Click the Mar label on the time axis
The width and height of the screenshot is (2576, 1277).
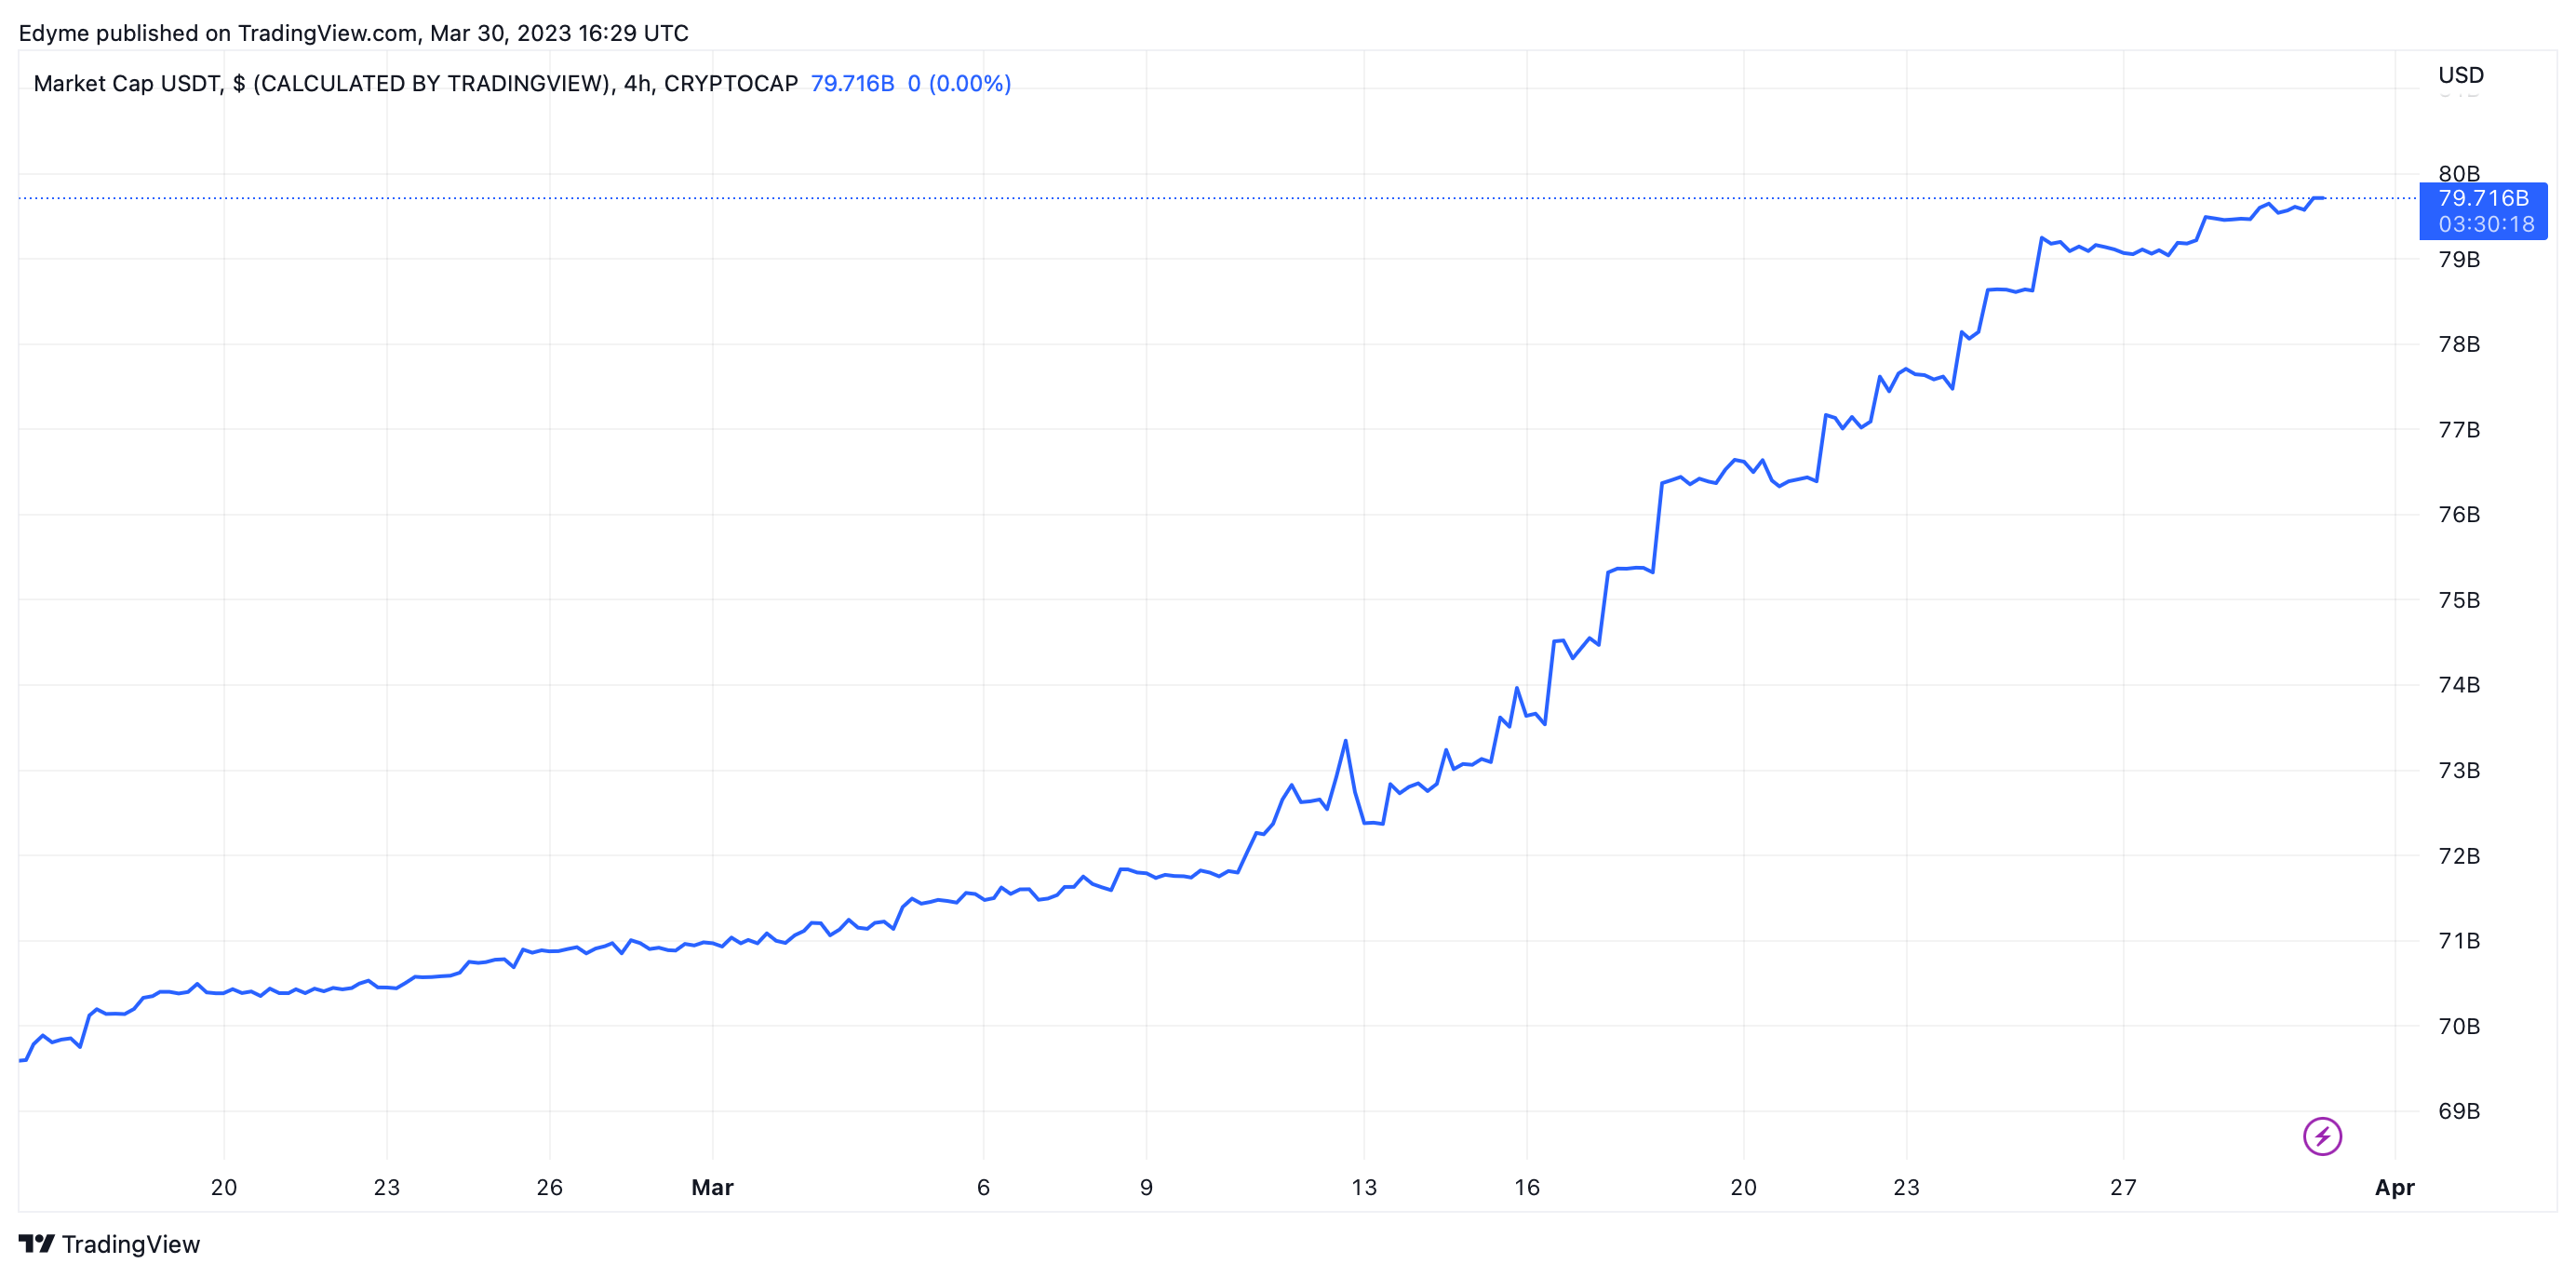[712, 1187]
